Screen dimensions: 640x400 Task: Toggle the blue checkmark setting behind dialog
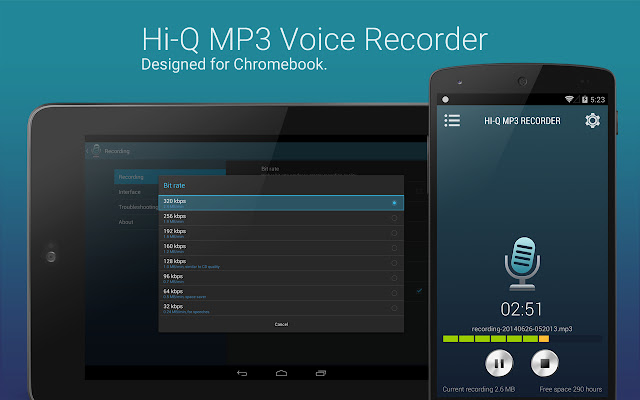coord(419,291)
